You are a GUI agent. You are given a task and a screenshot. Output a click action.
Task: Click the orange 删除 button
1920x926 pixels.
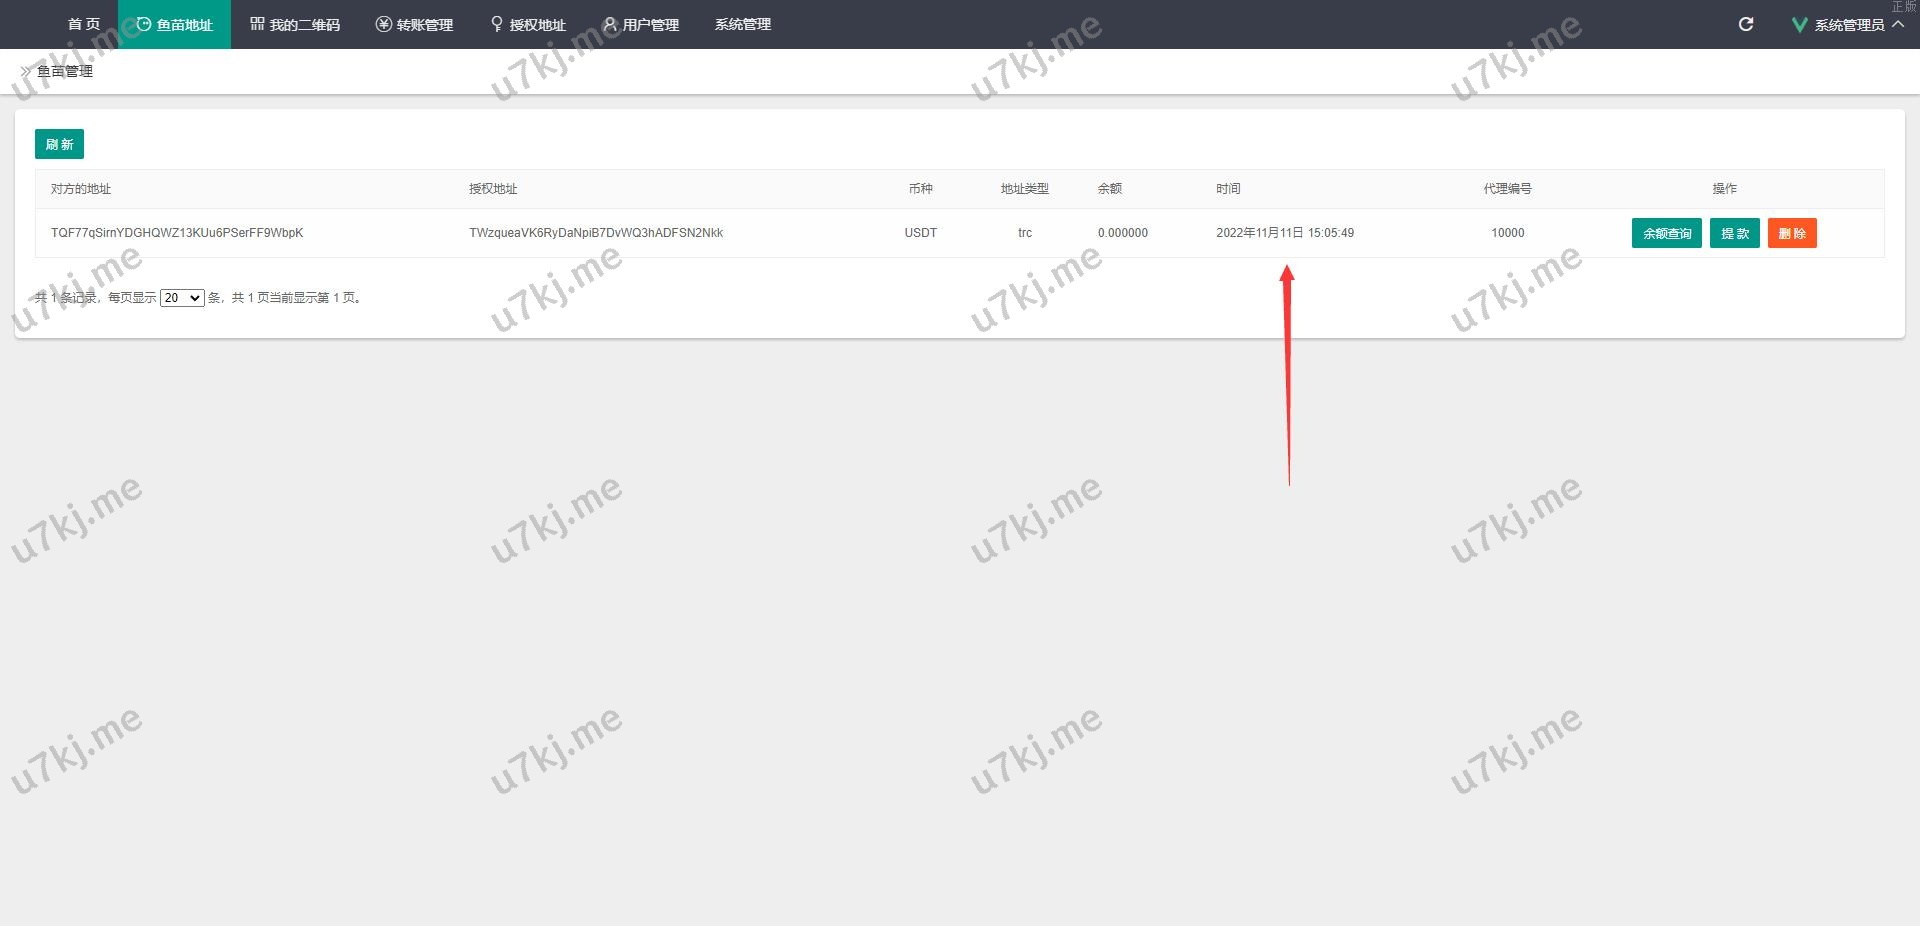point(1792,234)
